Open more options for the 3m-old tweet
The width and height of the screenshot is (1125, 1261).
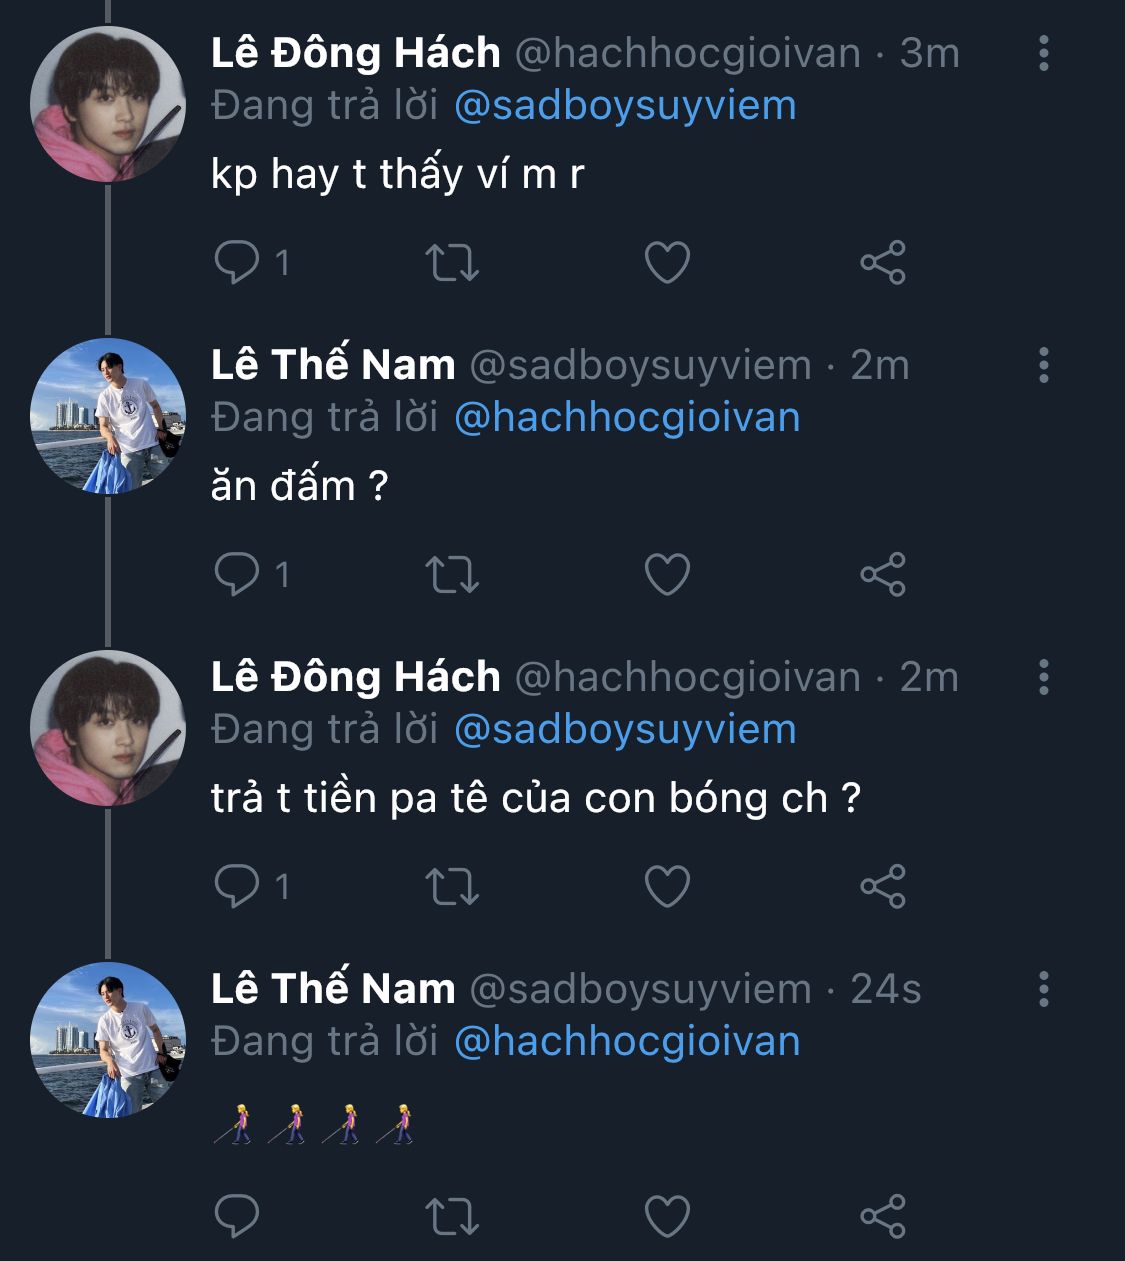tap(1043, 53)
